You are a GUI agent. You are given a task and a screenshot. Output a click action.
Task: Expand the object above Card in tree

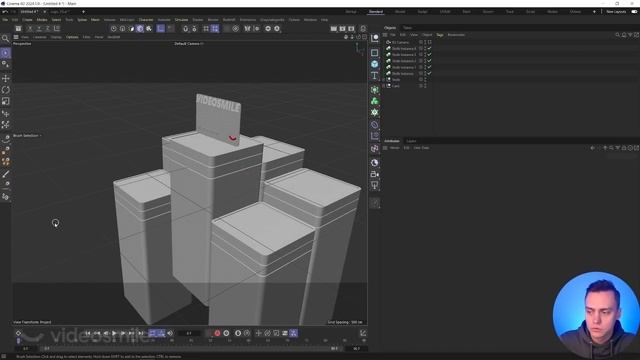384,80
